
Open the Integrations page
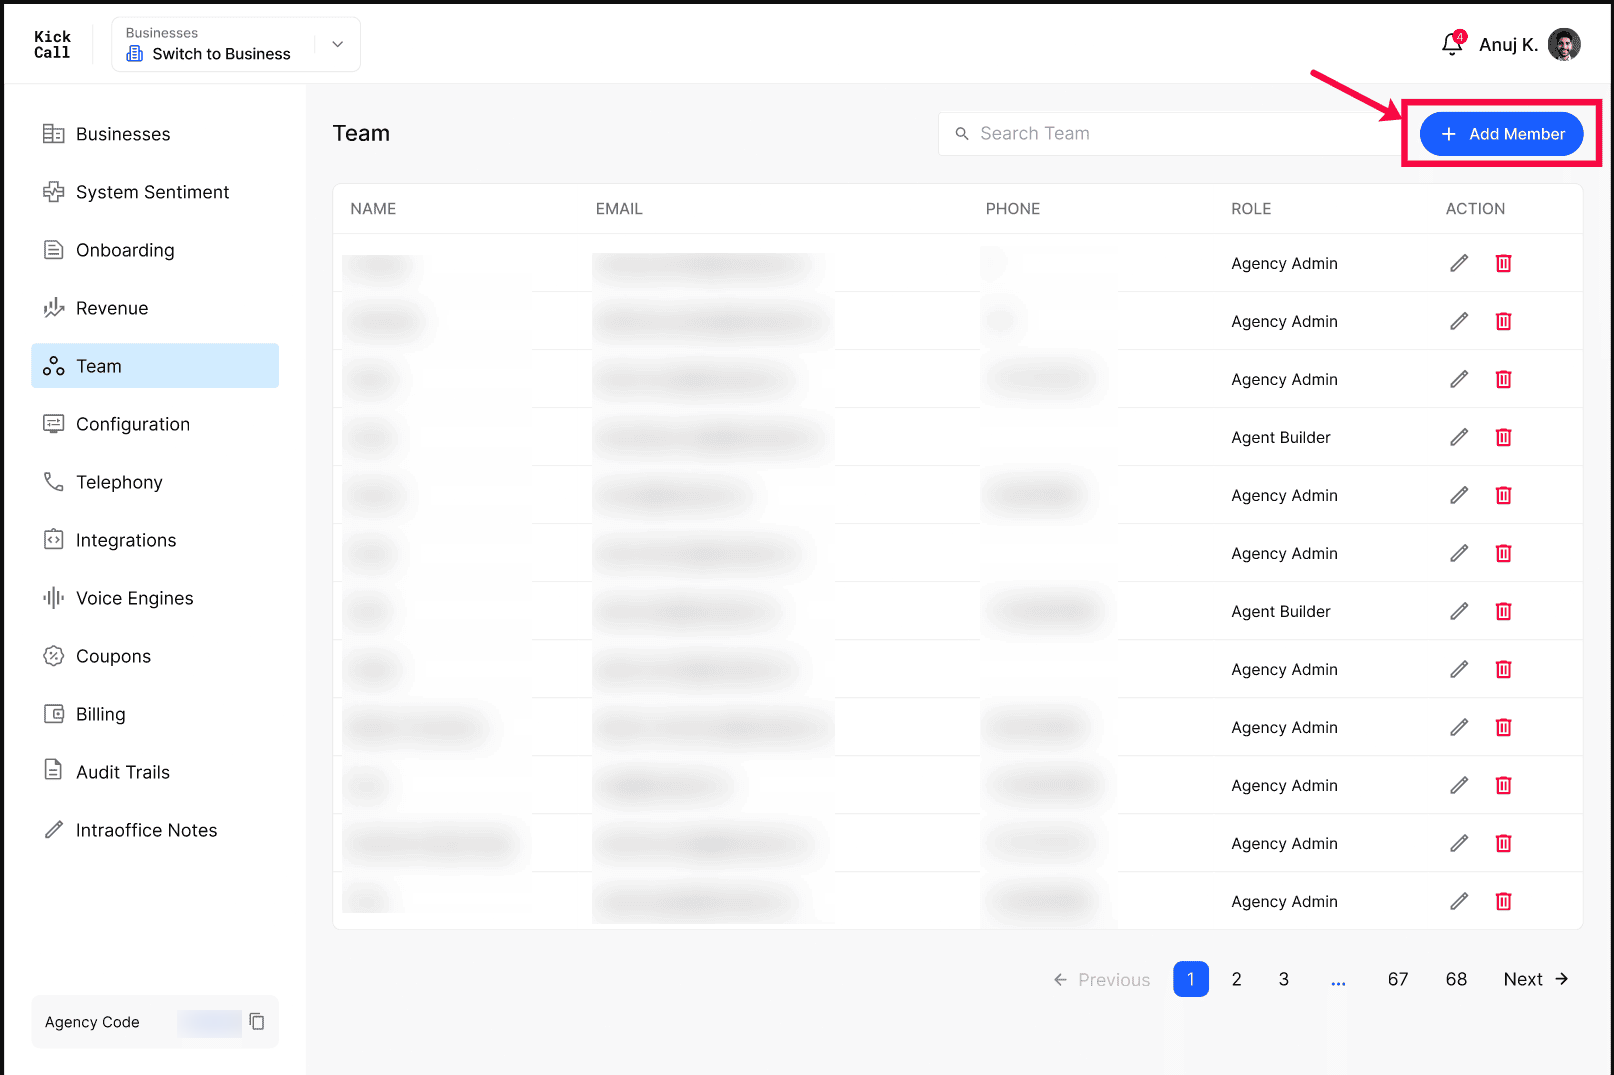click(x=155, y=540)
